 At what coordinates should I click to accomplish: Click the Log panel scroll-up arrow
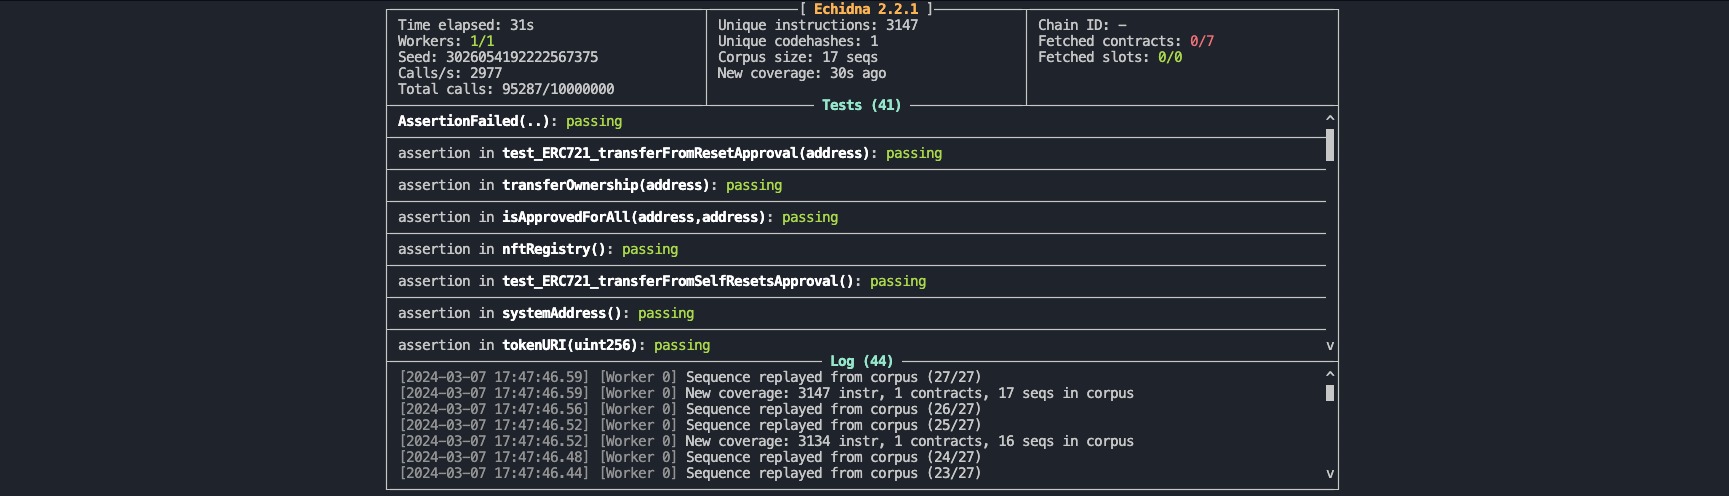(x=1330, y=374)
